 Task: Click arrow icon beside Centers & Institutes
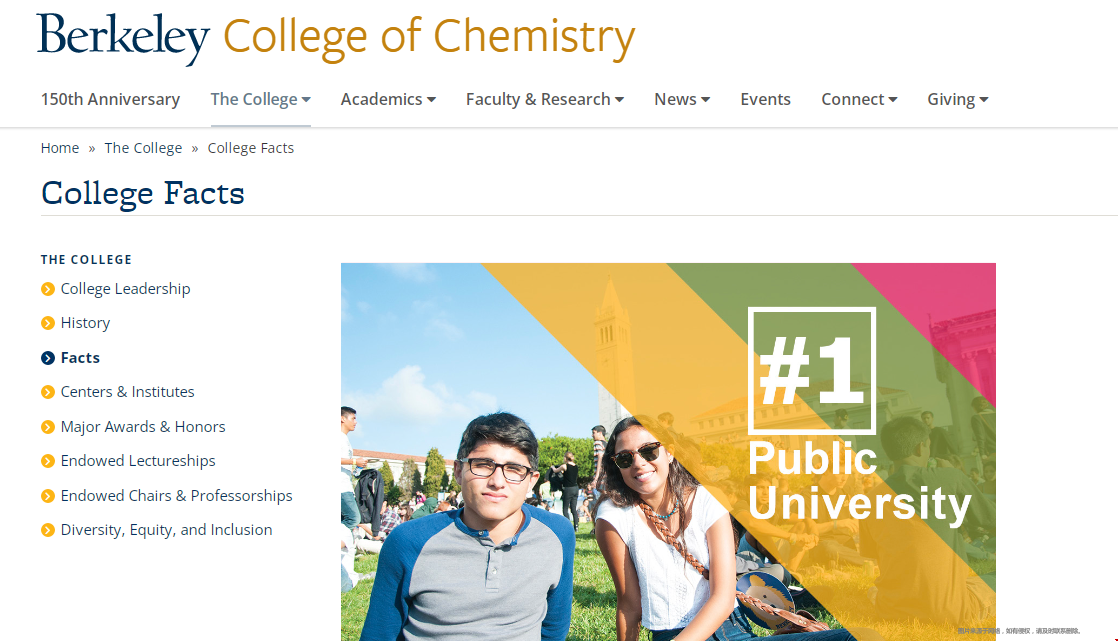pos(48,392)
